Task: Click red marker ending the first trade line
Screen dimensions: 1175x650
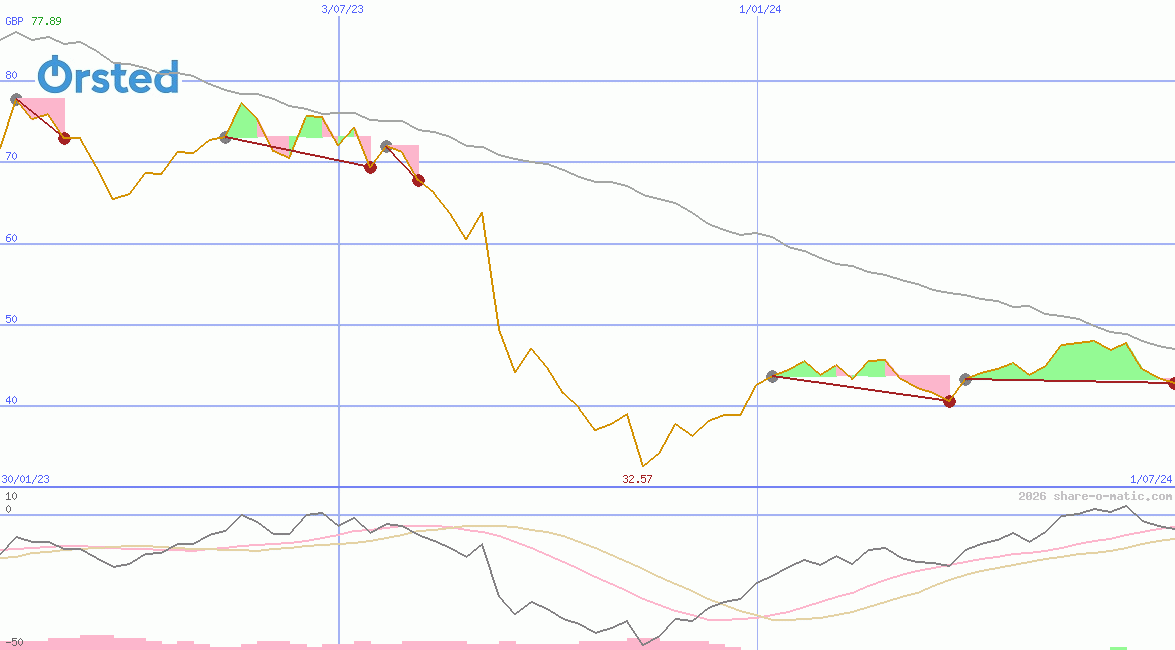Action: pos(64,138)
